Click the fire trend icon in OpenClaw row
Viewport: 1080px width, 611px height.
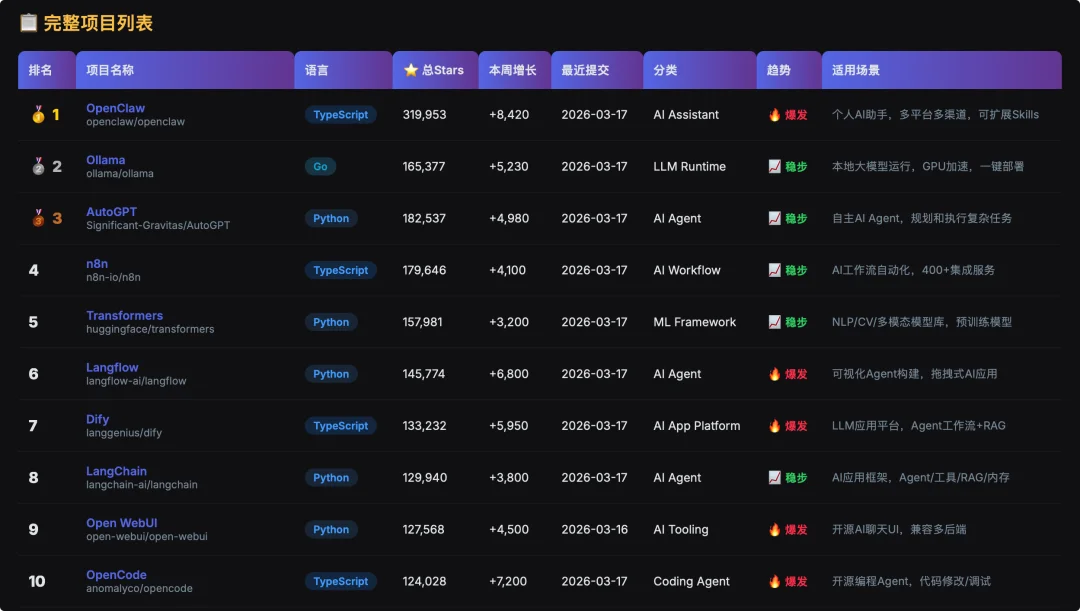(x=774, y=115)
